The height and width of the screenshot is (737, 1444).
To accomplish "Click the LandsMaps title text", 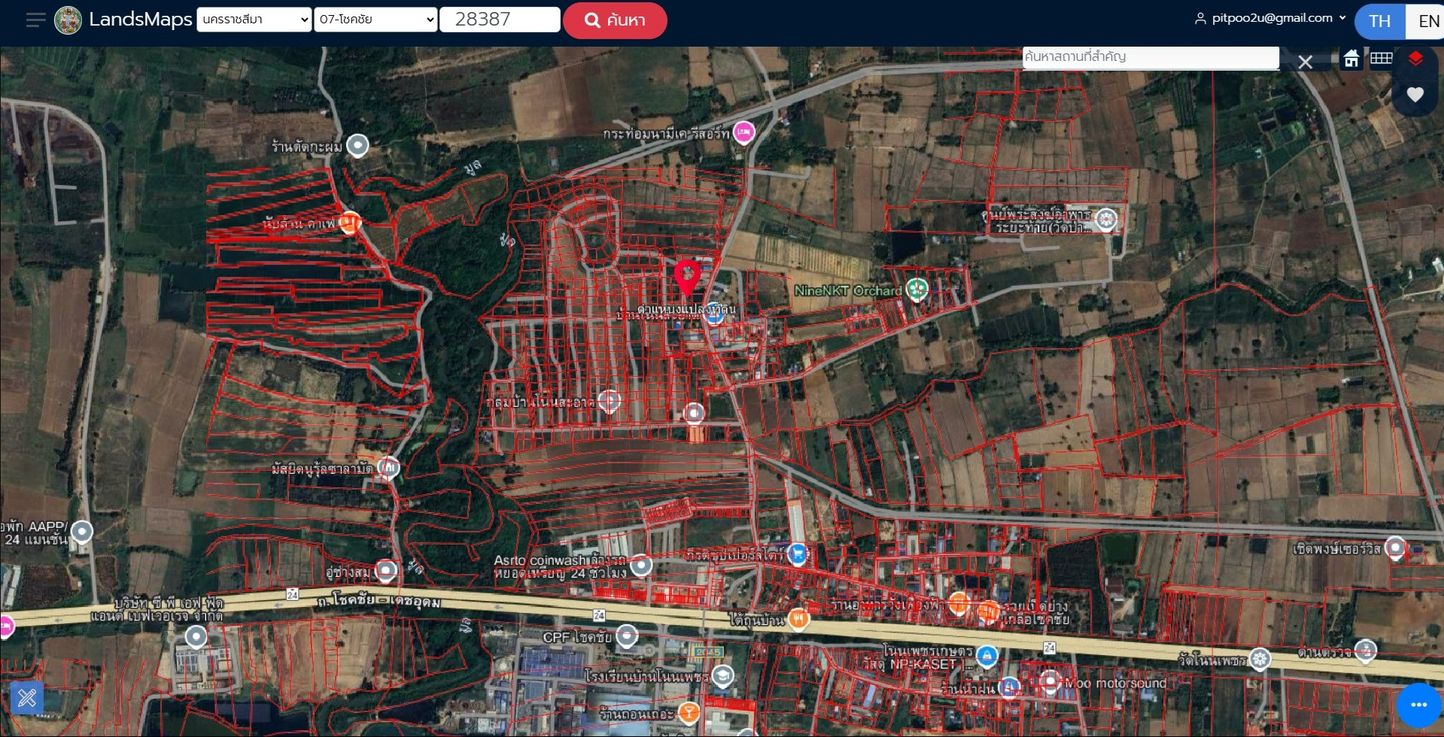I will (x=140, y=20).
